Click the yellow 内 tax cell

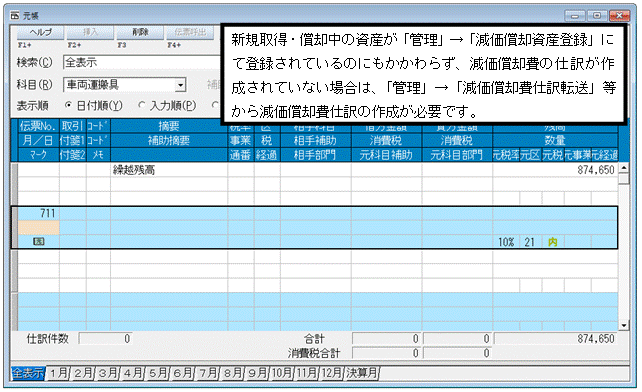click(x=553, y=242)
